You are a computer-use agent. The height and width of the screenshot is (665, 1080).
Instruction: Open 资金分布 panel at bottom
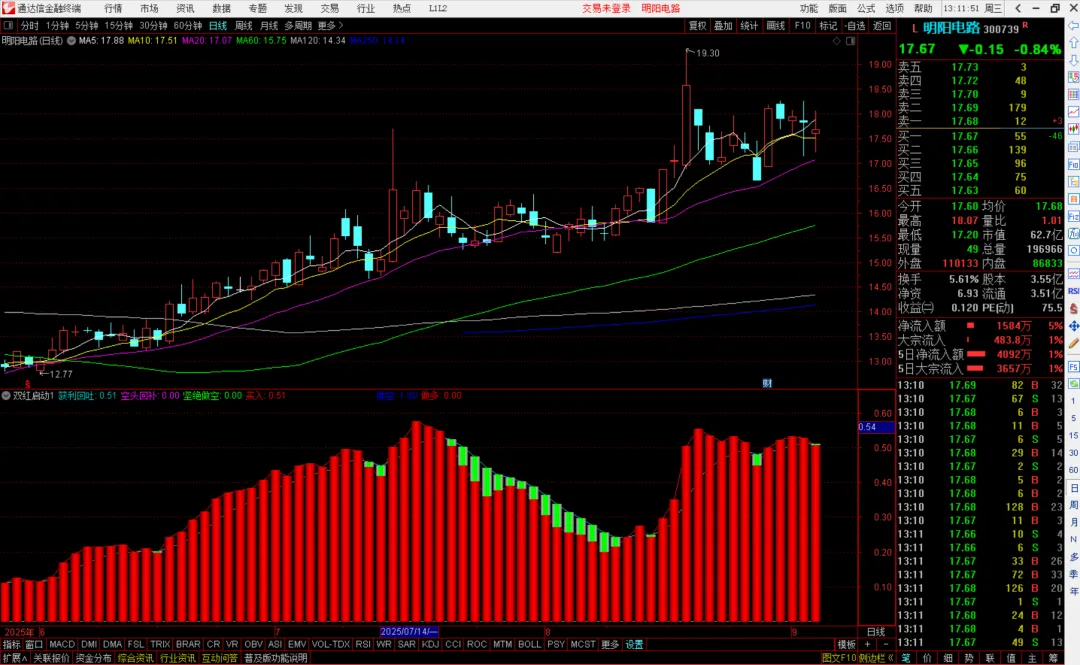pos(94,658)
